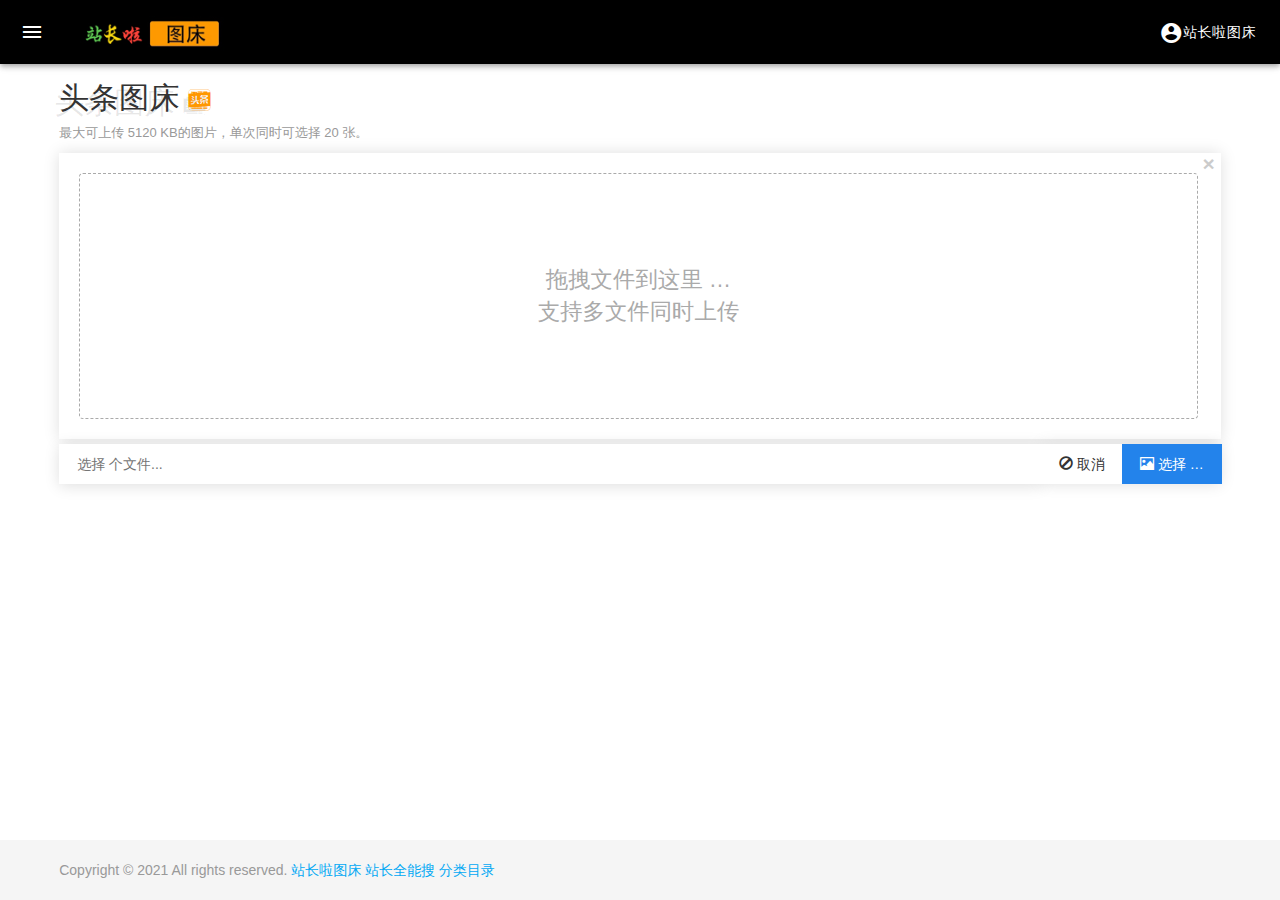Click the 头条图床 page heading
The image size is (1280, 900).
pyautogui.click(x=119, y=98)
